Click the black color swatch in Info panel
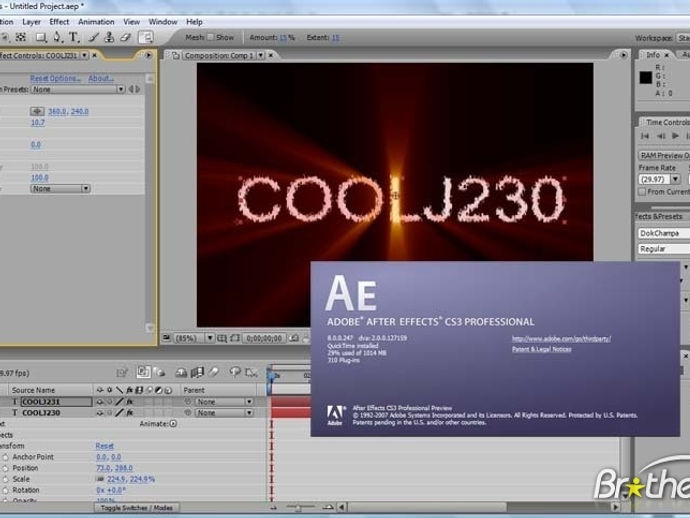Screen dimensions: 690x518 pos(646,78)
